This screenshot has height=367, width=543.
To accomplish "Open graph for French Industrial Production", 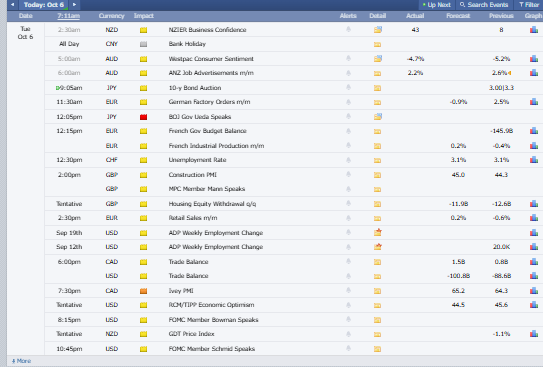I will pyautogui.click(x=534, y=145).
